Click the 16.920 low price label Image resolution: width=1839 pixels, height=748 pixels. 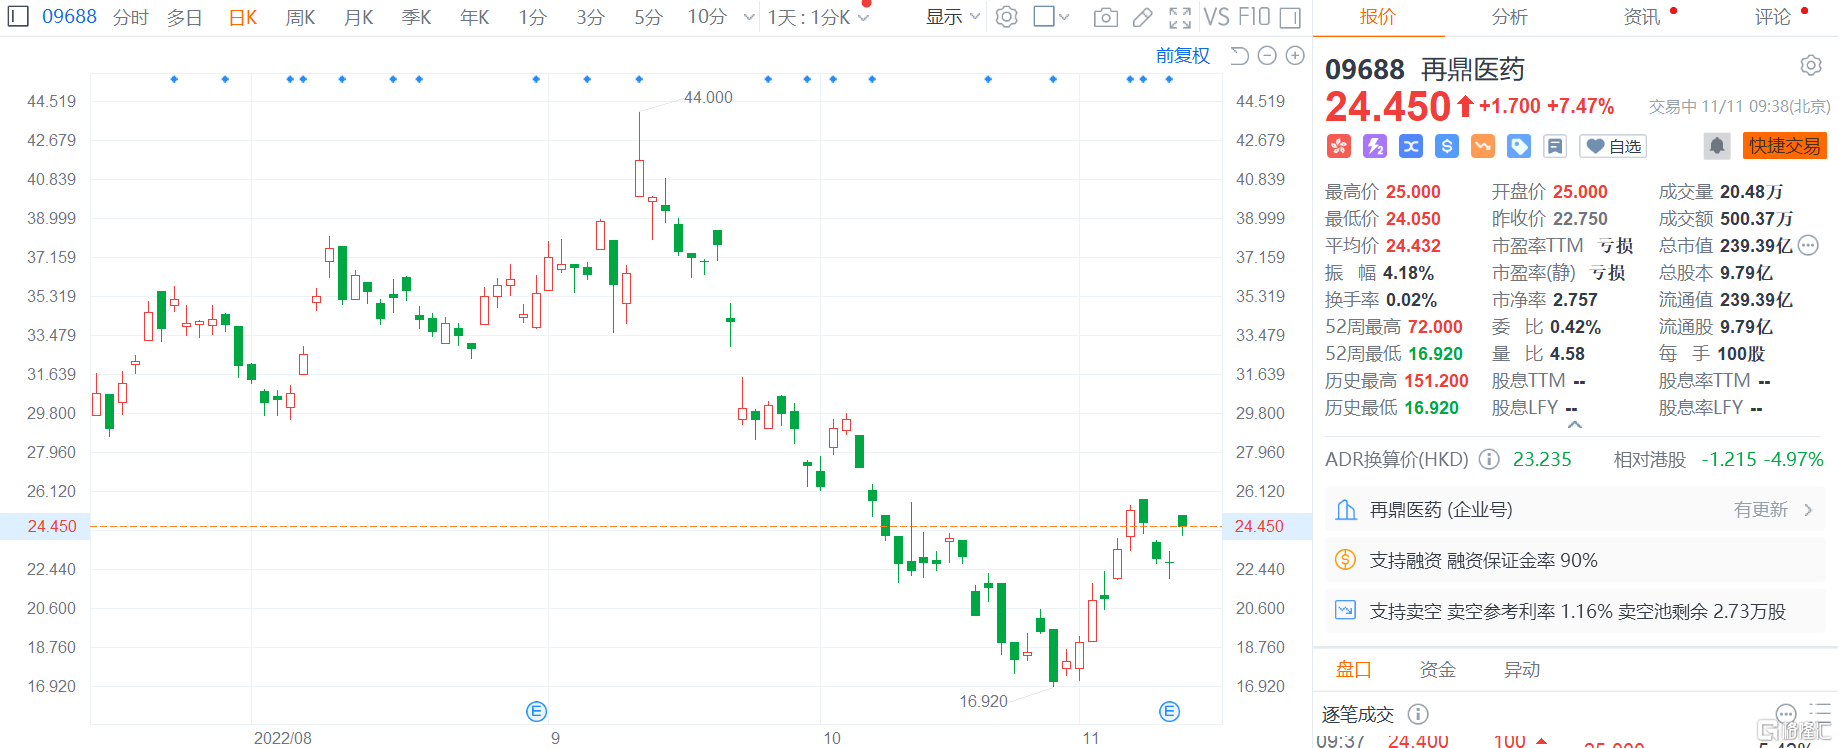point(984,701)
